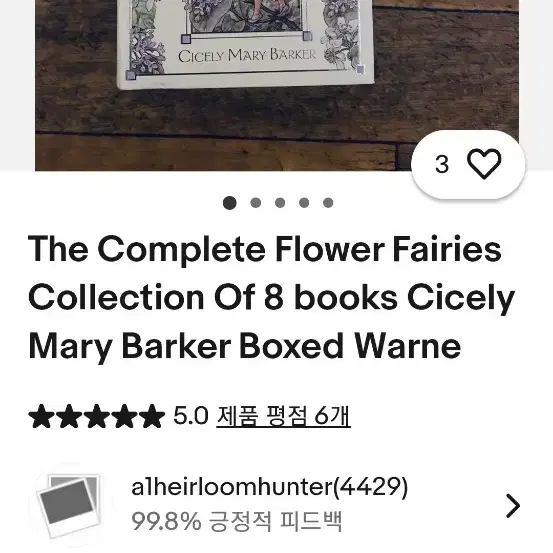Select the first image pagination dot
This screenshot has height=553, width=553.
click(230, 203)
